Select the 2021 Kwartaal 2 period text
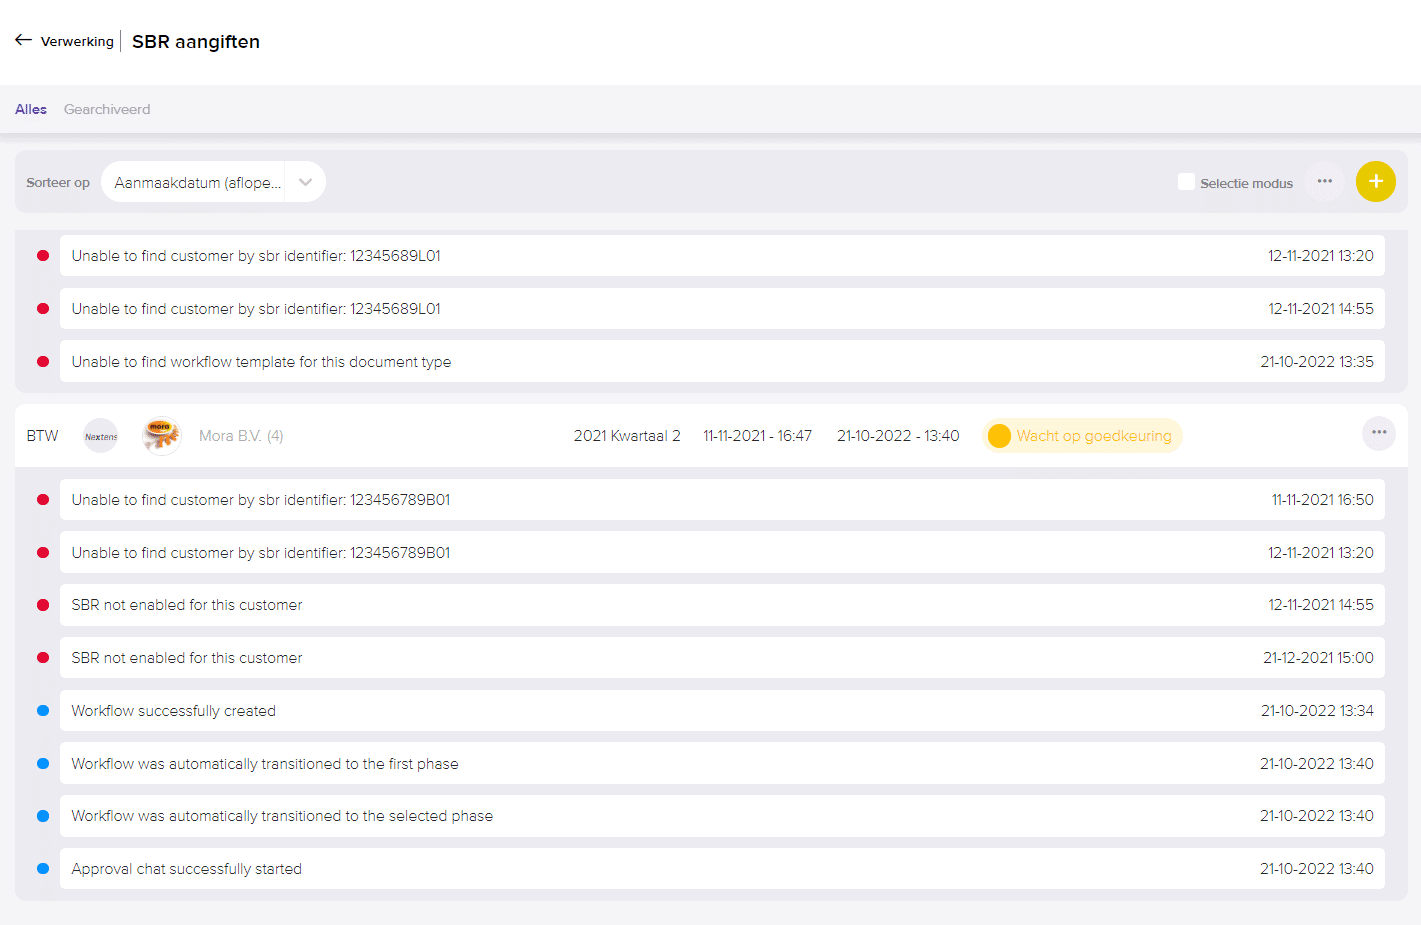The width and height of the screenshot is (1421, 925). [x=627, y=436]
